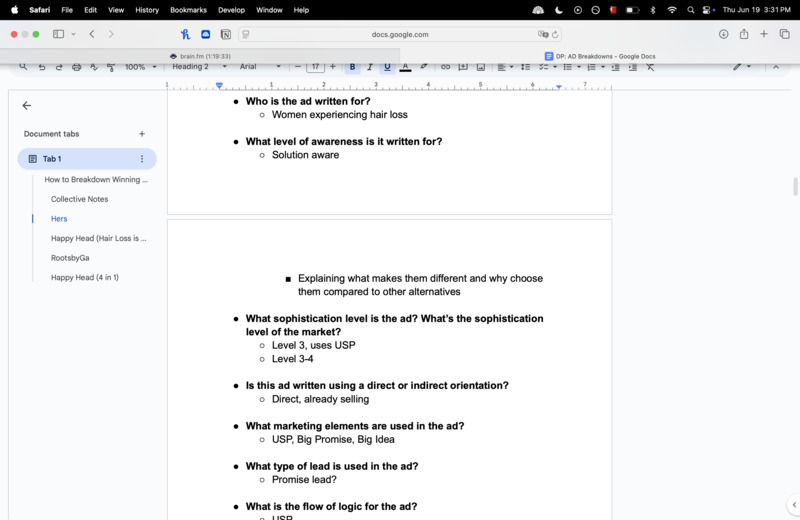The height and width of the screenshot is (520, 800).
Task: Open Tab 1 three-dot options menu
Action: (142, 159)
